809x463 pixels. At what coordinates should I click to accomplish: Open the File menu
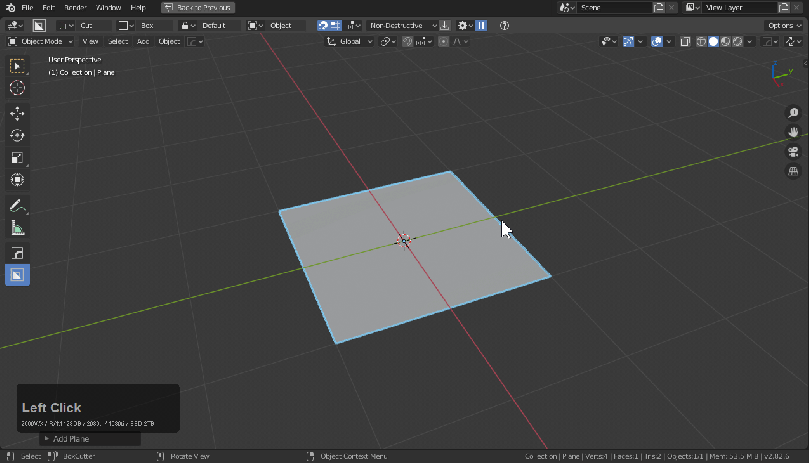pos(27,7)
